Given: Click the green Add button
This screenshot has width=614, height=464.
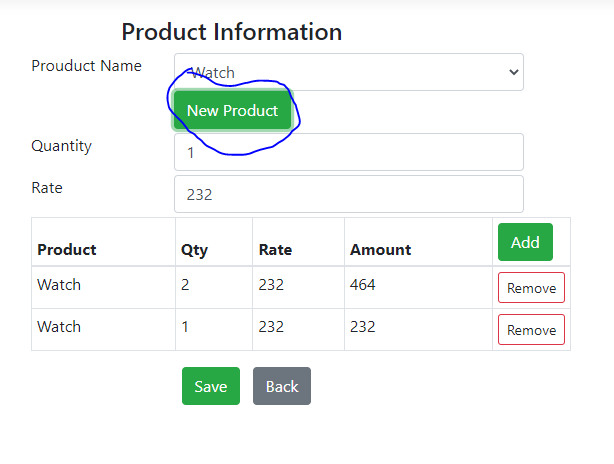Looking at the screenshot, I should tap(525, 242).
